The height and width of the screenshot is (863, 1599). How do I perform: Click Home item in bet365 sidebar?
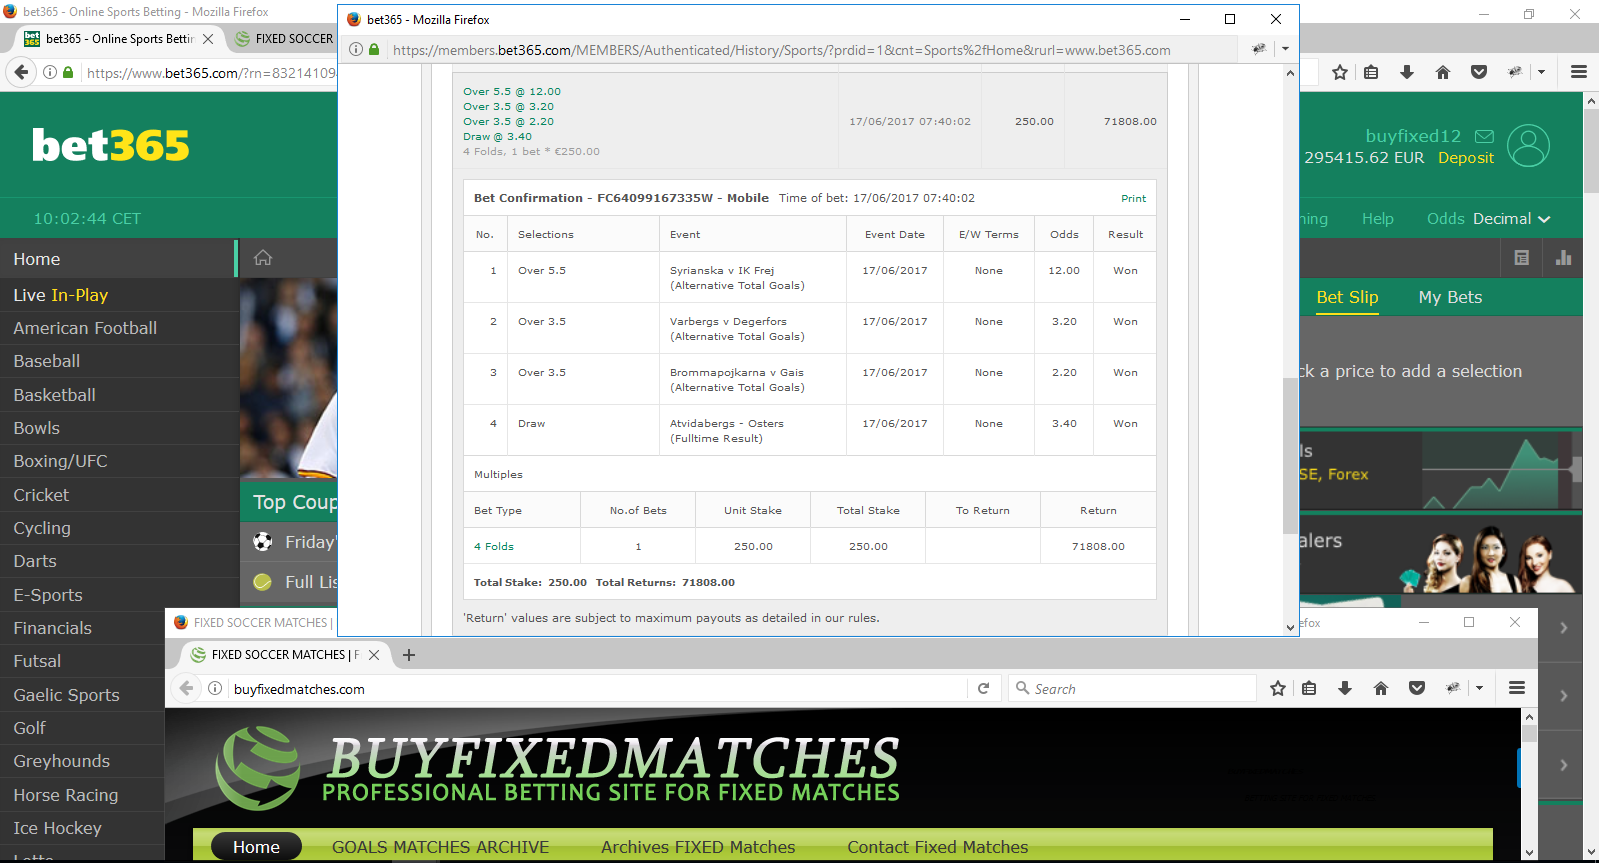[117, 259]
